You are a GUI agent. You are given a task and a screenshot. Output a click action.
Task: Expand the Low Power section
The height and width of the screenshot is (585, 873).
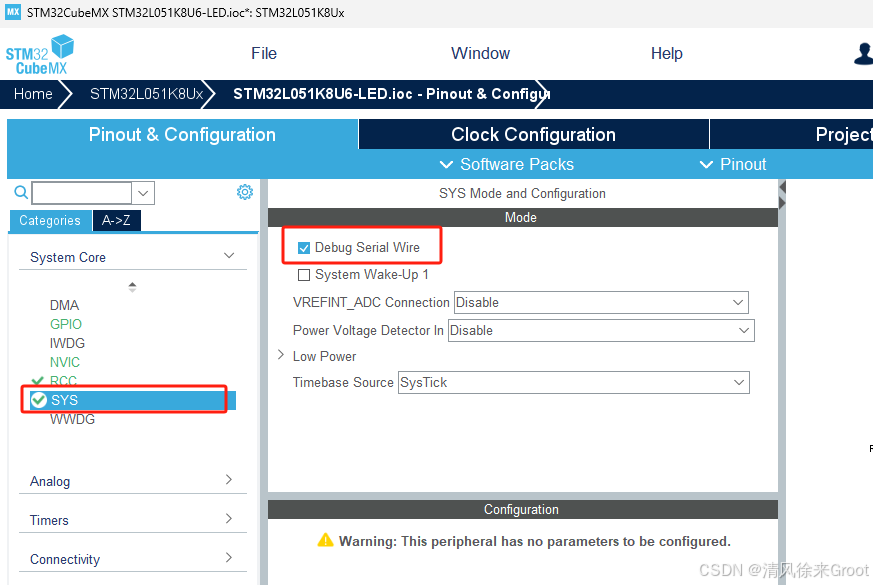pos(281,355)
